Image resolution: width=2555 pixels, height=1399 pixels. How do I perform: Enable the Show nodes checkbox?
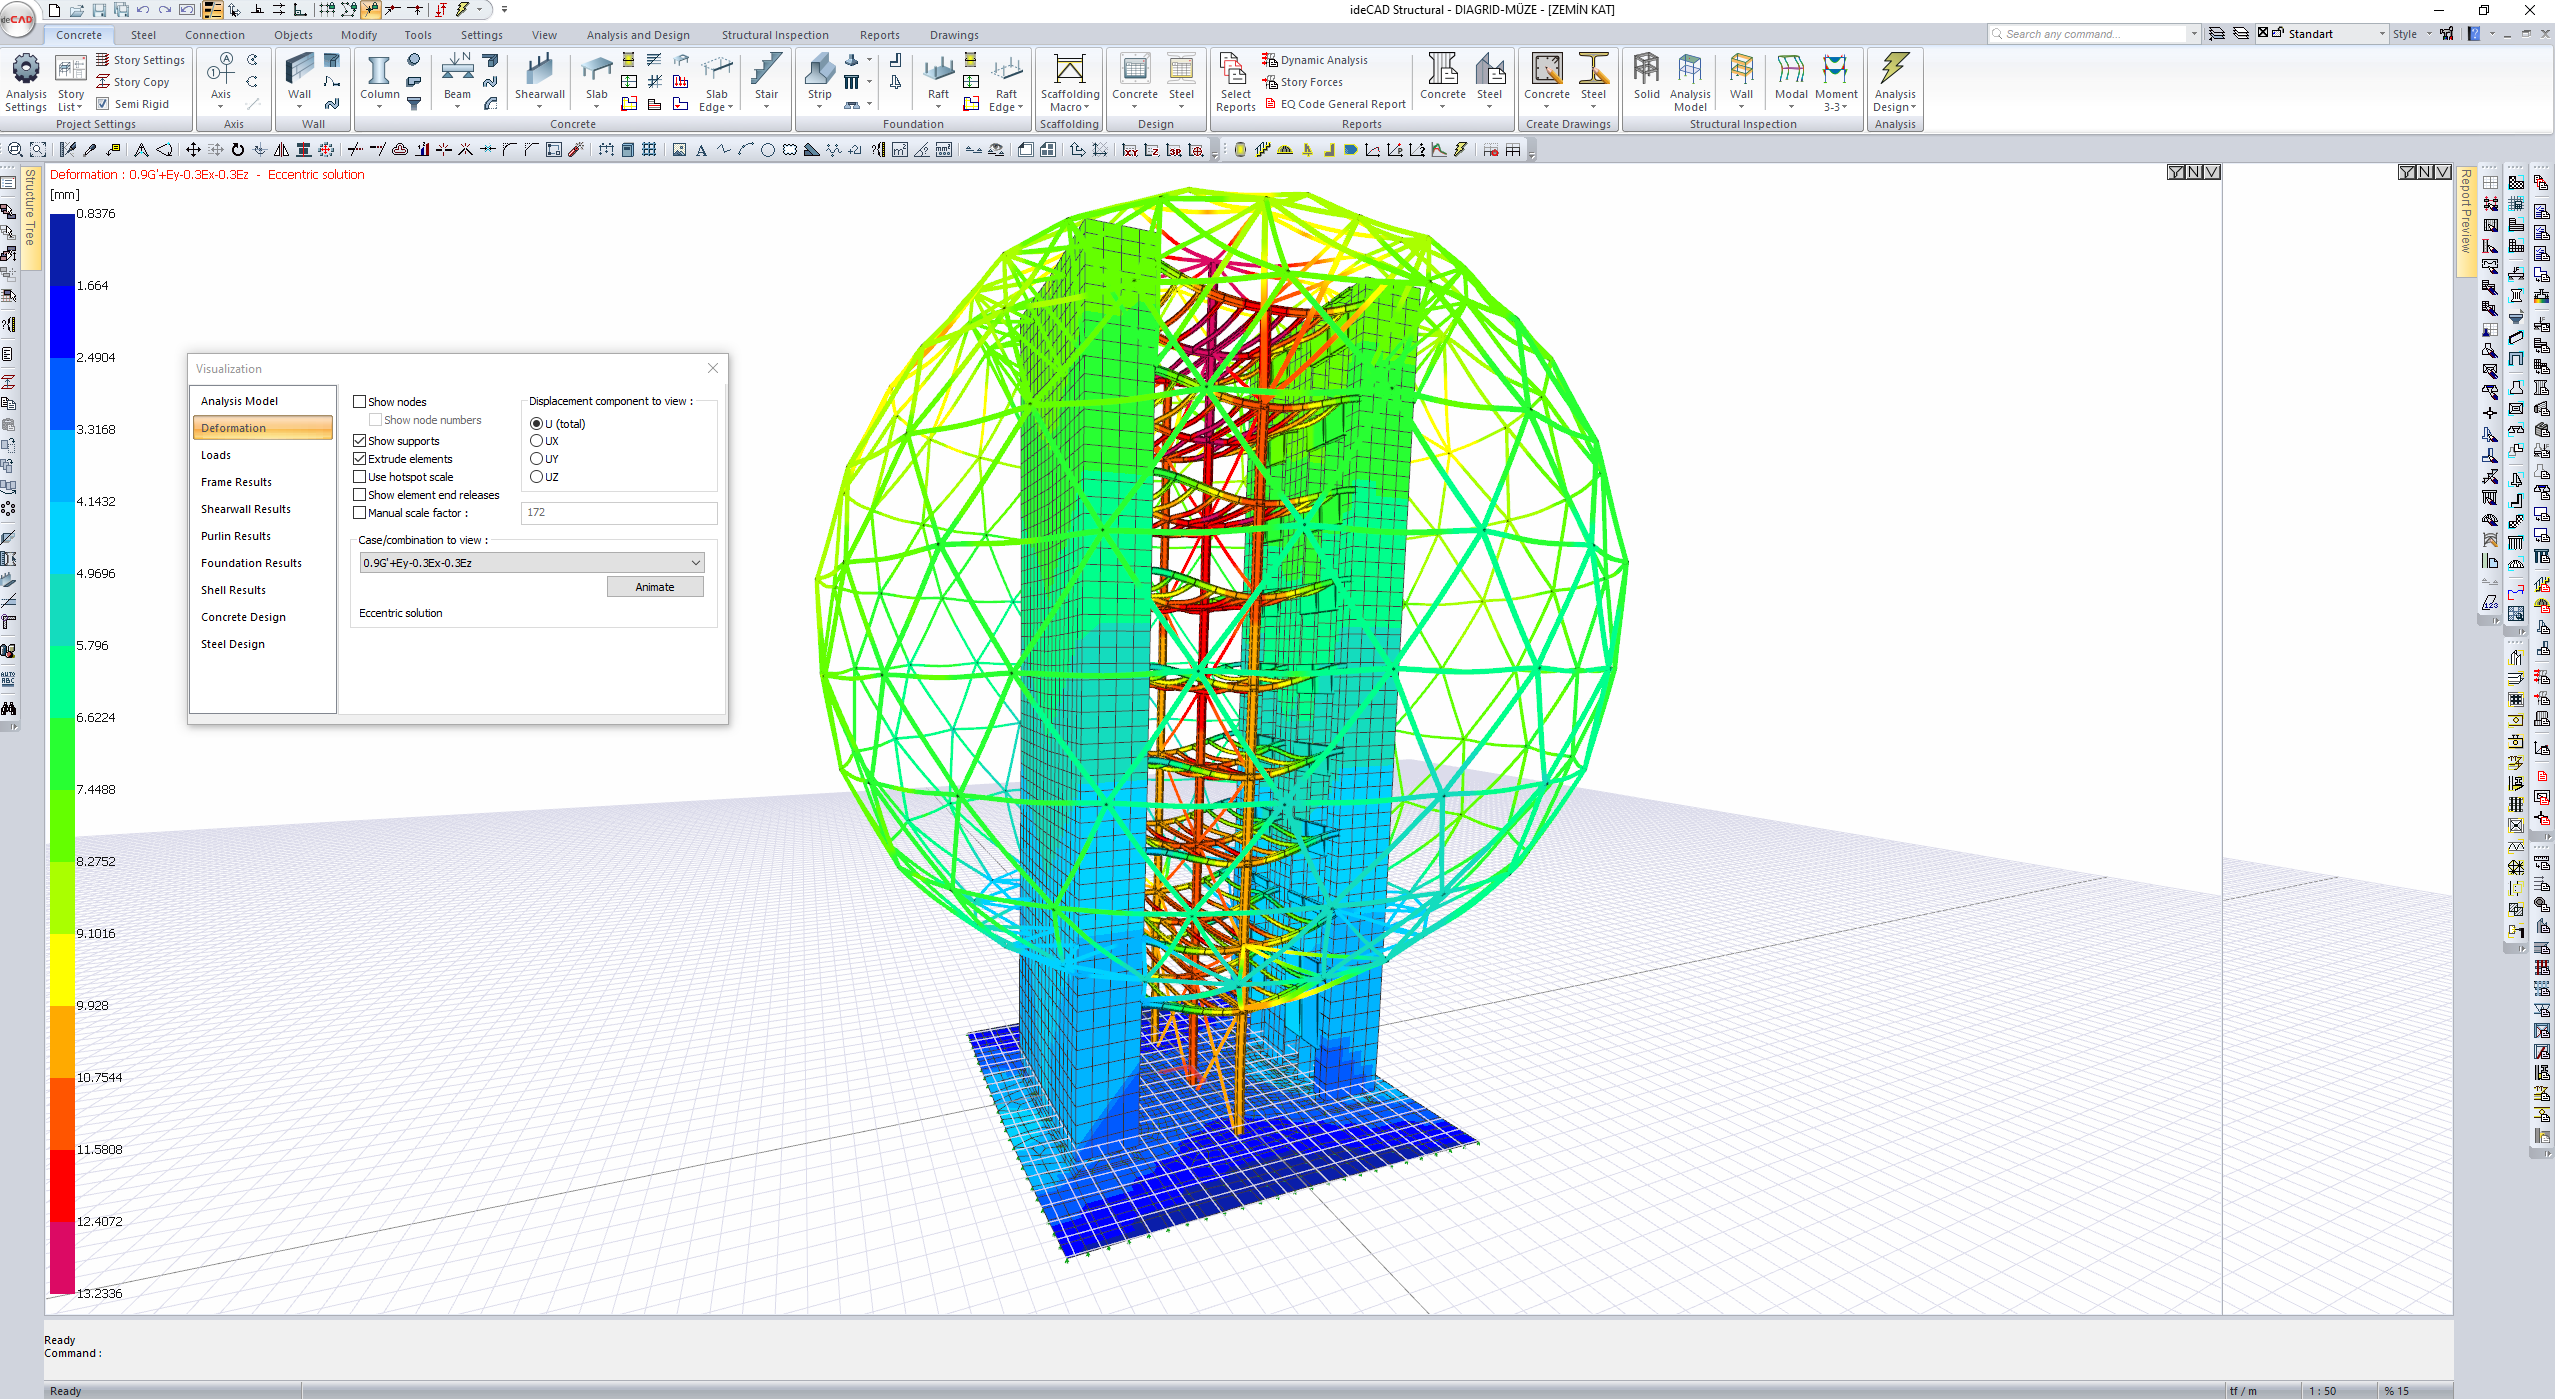tap(360, 402)
